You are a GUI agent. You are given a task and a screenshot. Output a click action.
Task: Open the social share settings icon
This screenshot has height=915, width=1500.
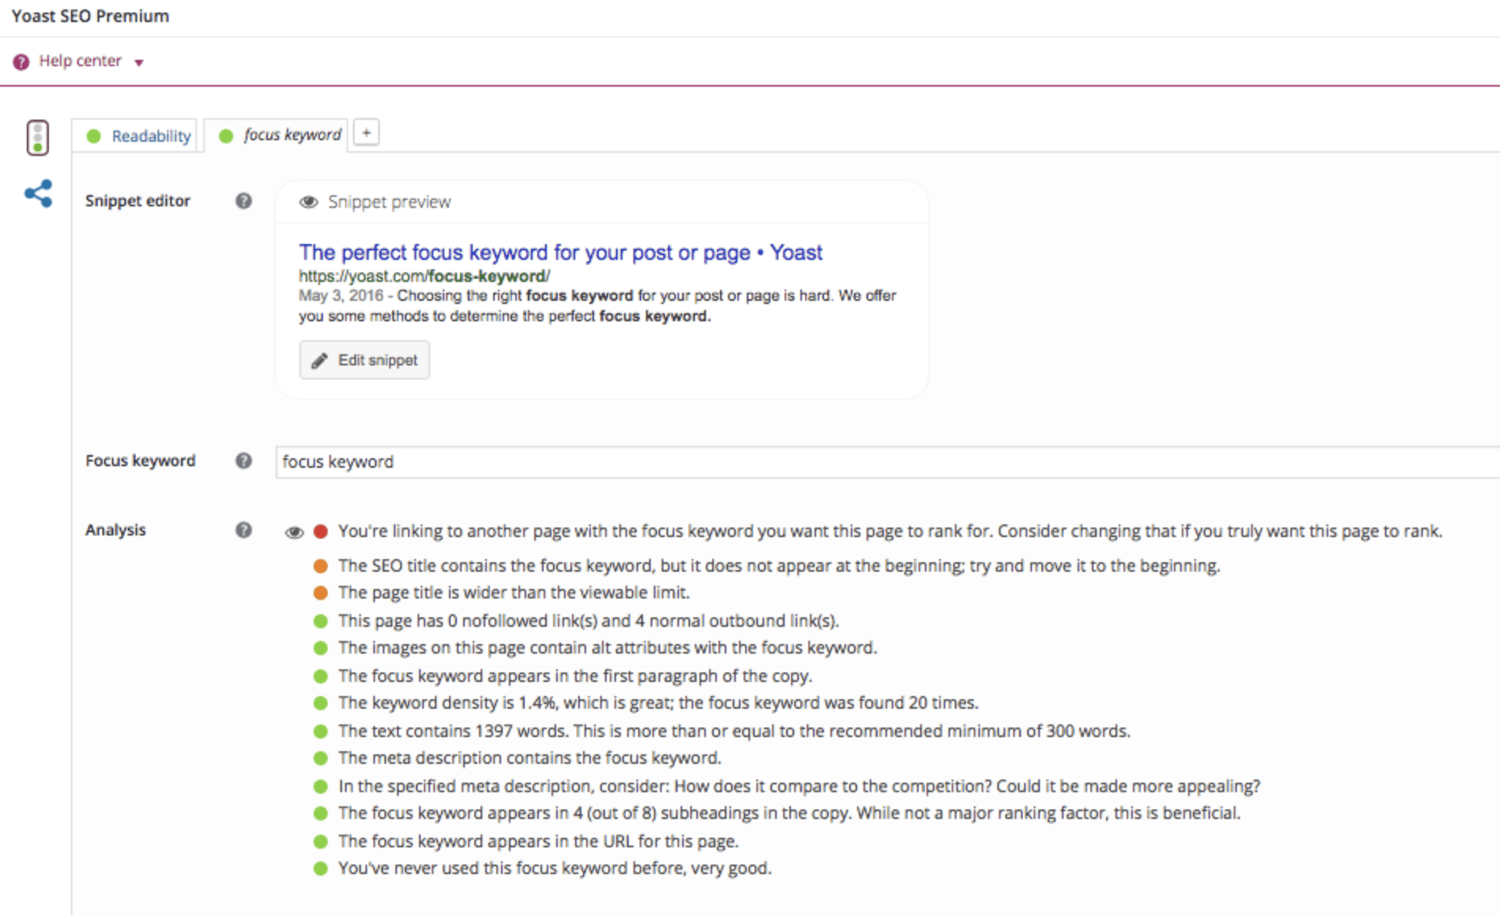tap(38, 193)
